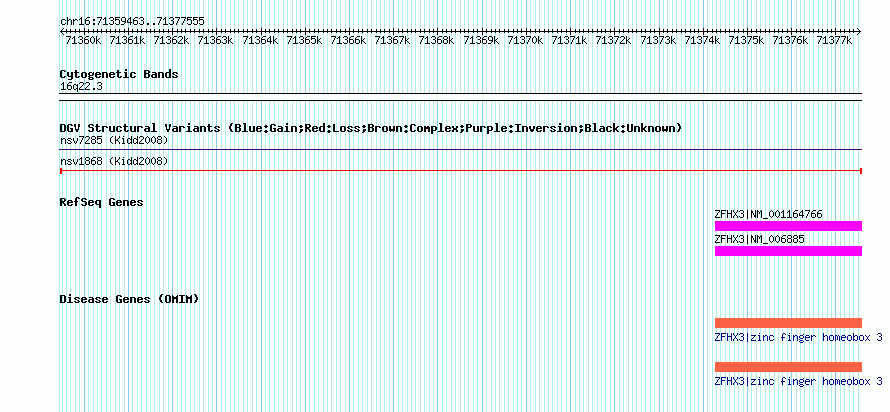Click the 71369k ruler tick label
890x412 pixels.
(x=481, y=40)
